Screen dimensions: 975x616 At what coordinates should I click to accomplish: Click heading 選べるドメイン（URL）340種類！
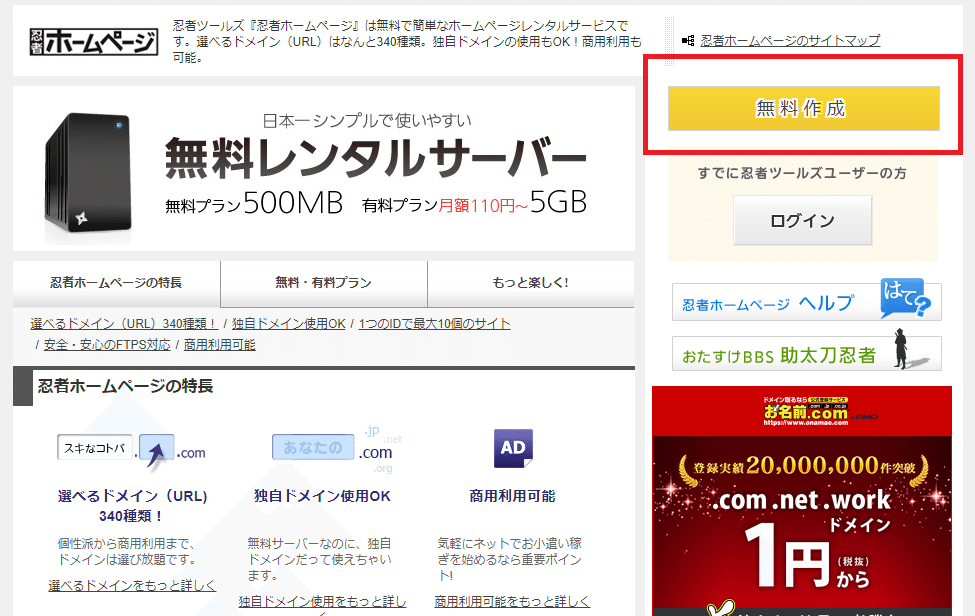132,505
